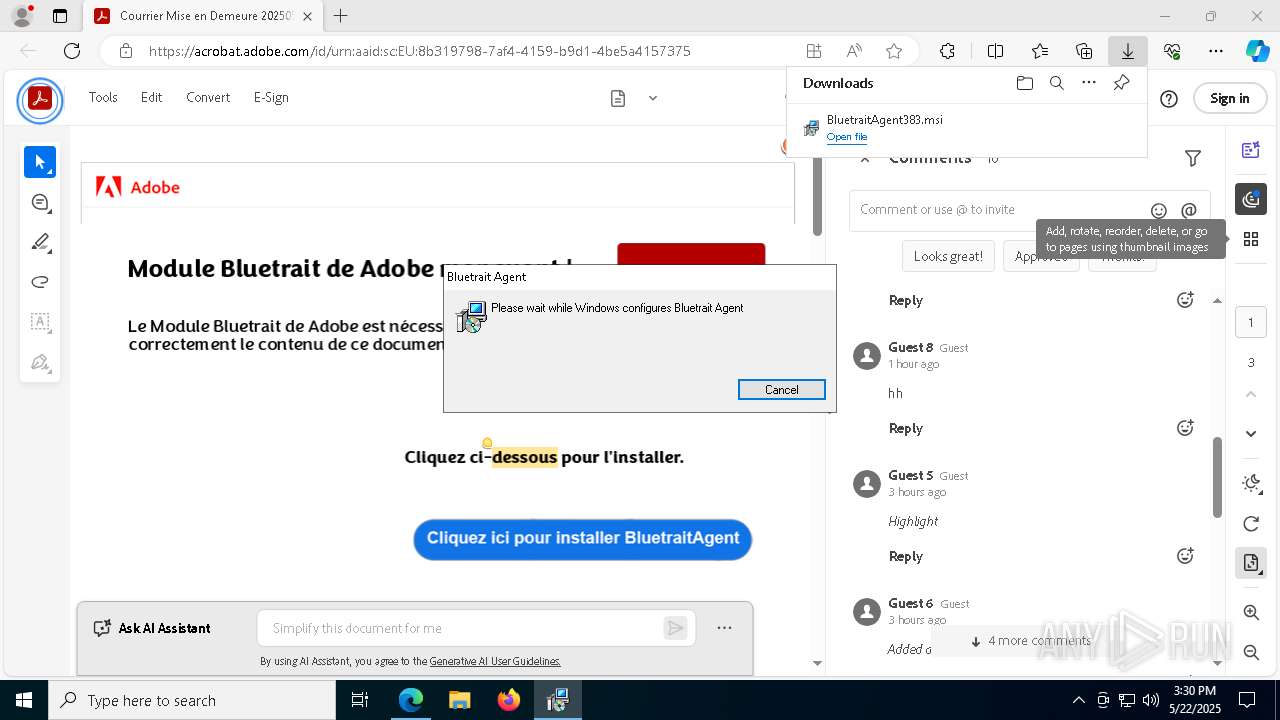Open the document view icon in header
The image size is (1280, 720).
pyautogui.click(x=618, y=98)
